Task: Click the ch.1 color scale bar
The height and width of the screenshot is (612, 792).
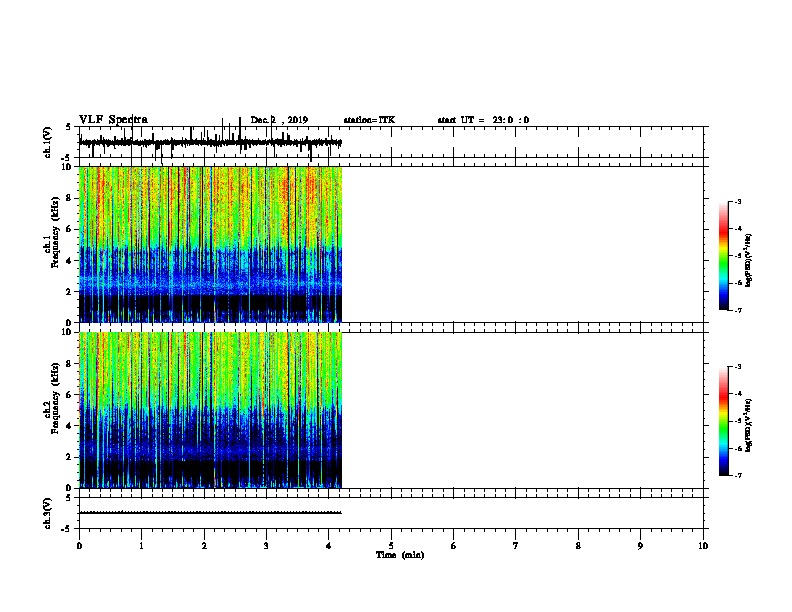Action: coord(724,256)
